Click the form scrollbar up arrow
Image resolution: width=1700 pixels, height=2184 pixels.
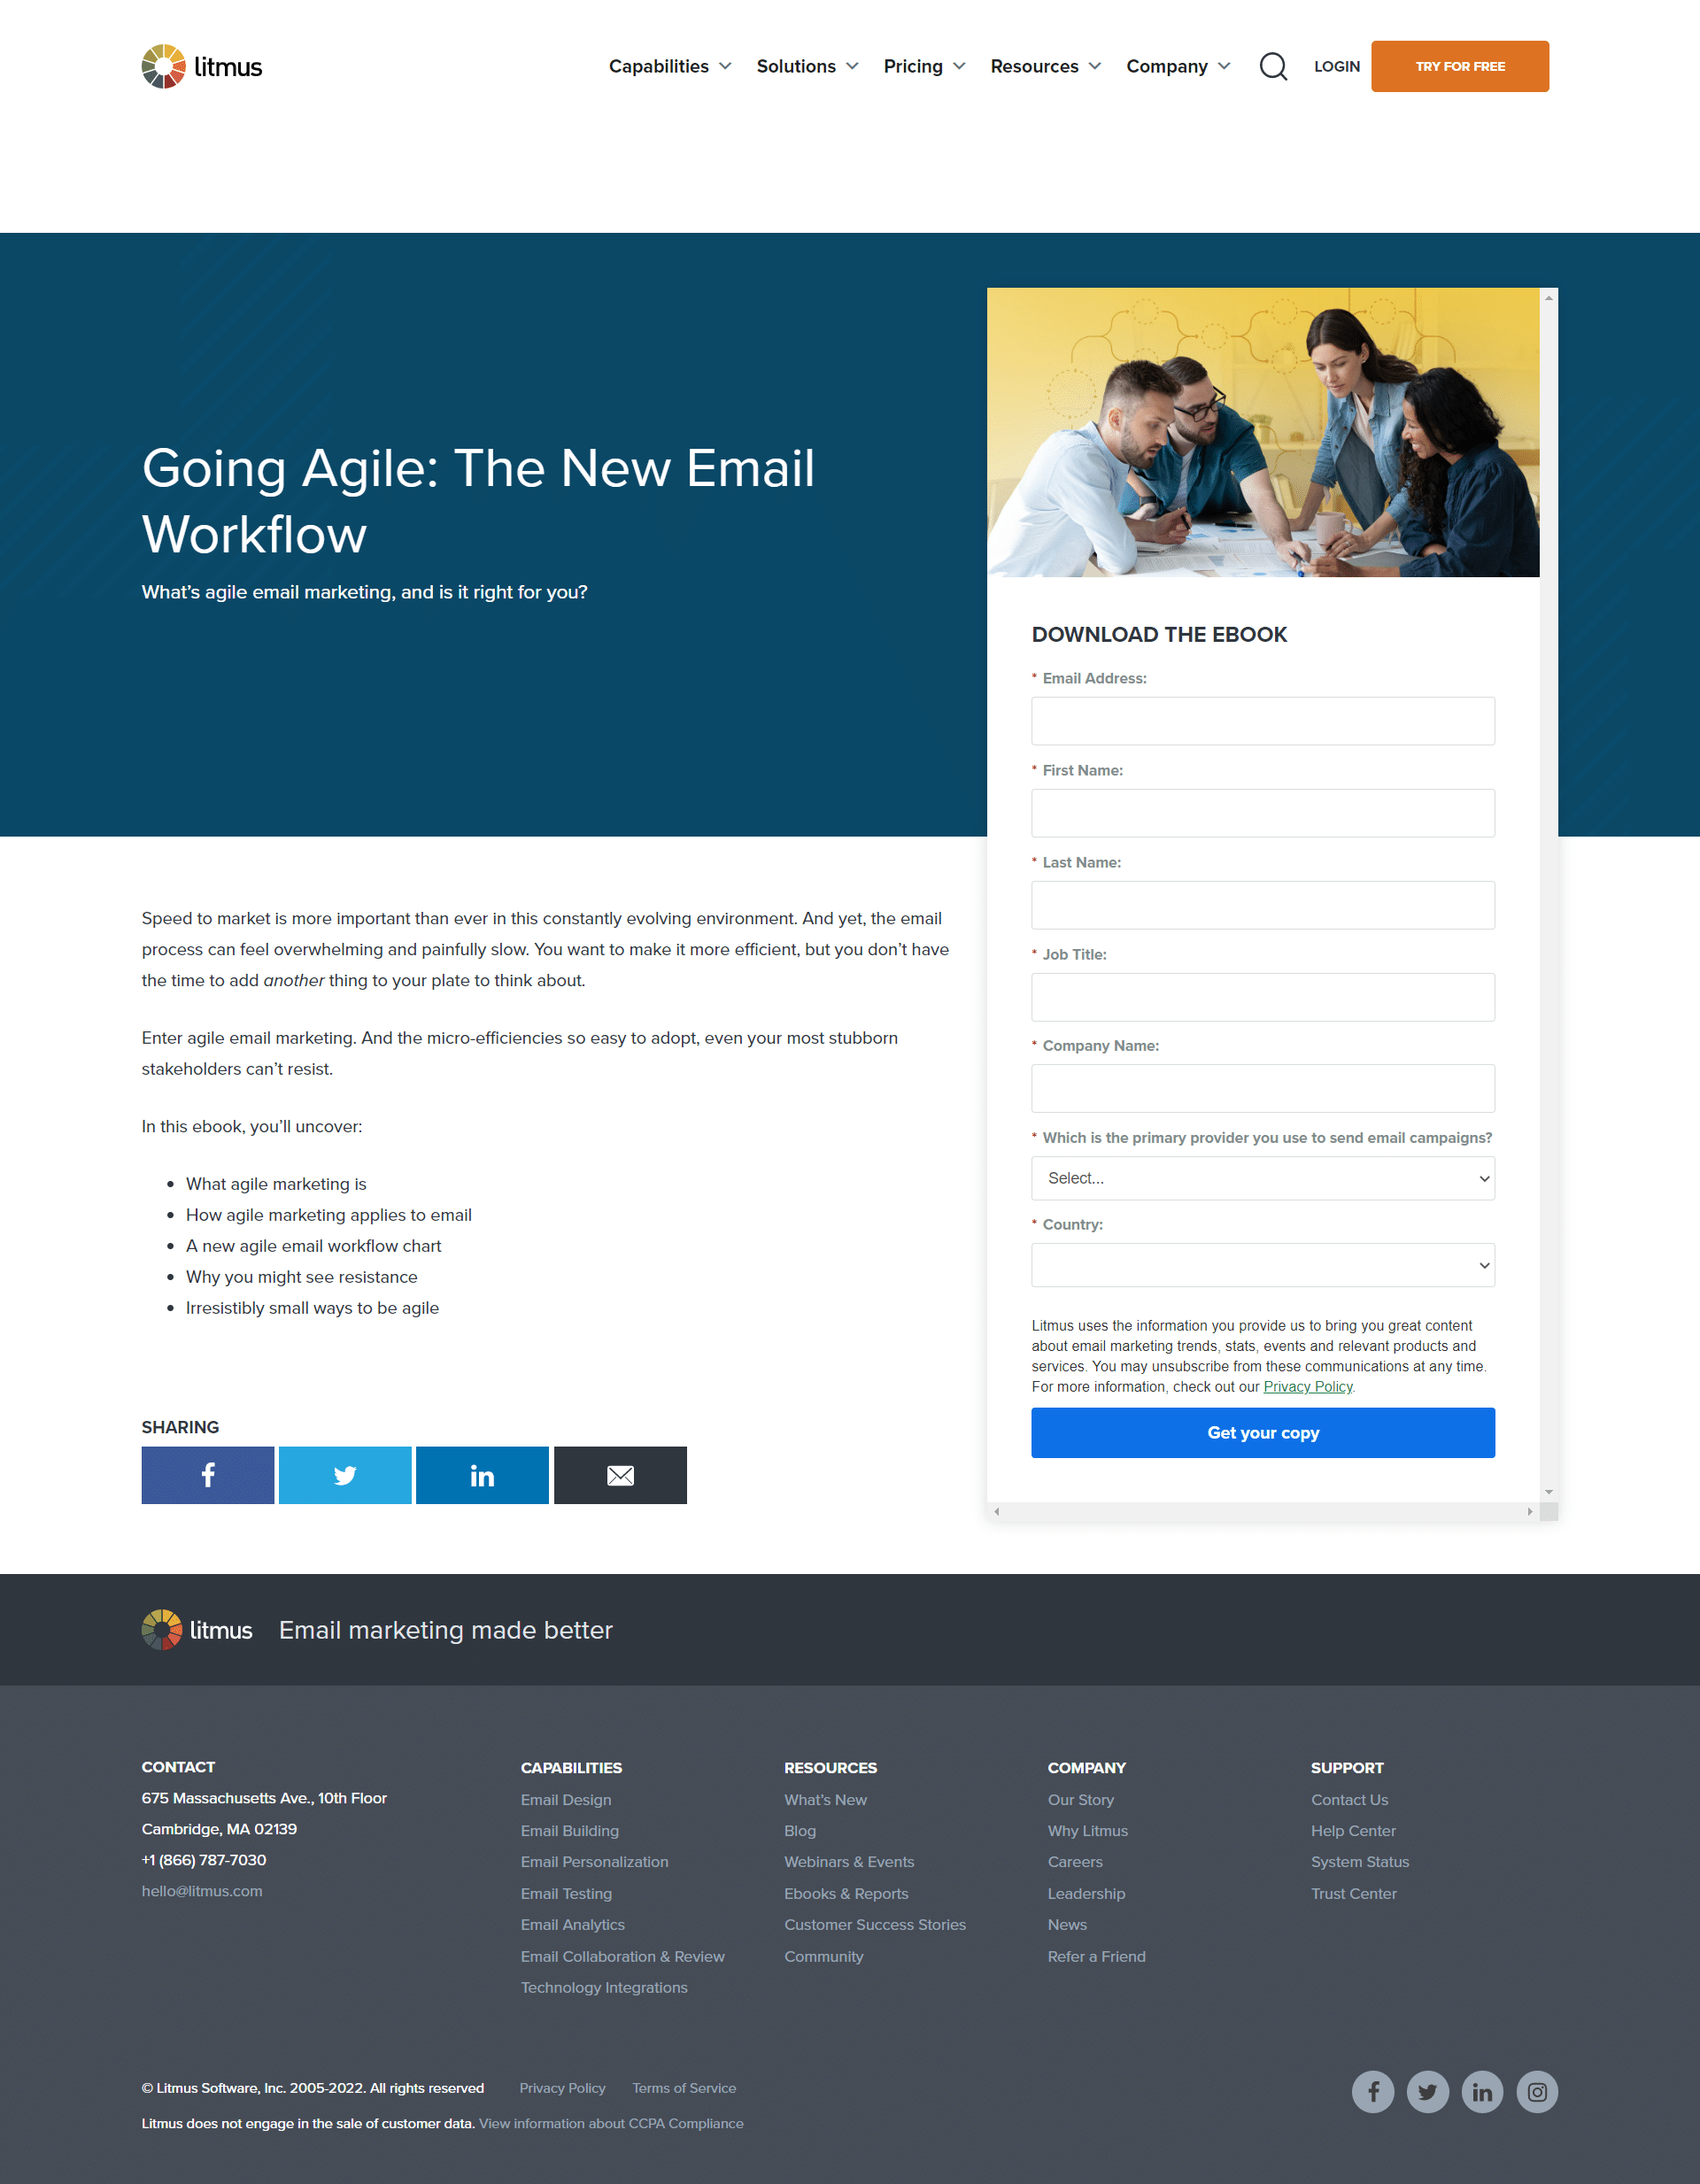[x=1549, y=297]
